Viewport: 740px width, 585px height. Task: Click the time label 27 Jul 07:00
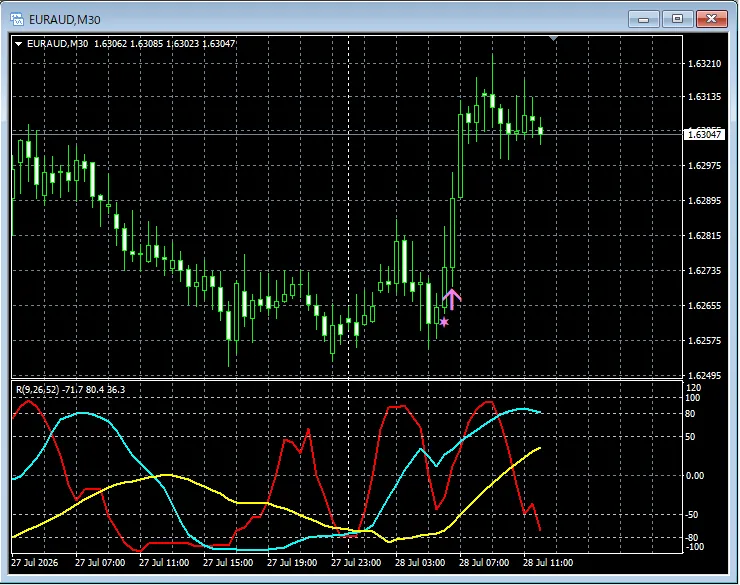tap(100, 563)
